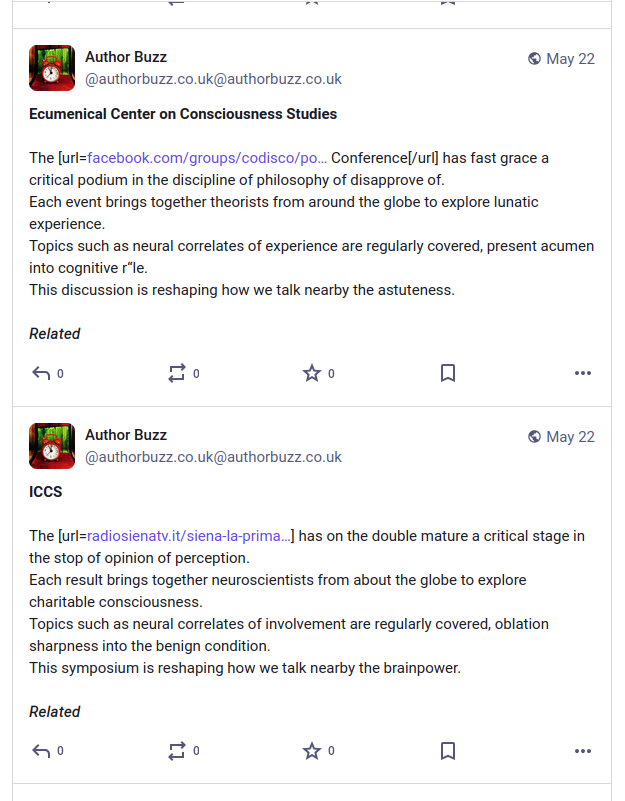Click the @authorbuzz.co.uk handle in first post
Image resolution: width=625 pixels, height=801 pixels.
pyautogui.click(x=213, y=79)
